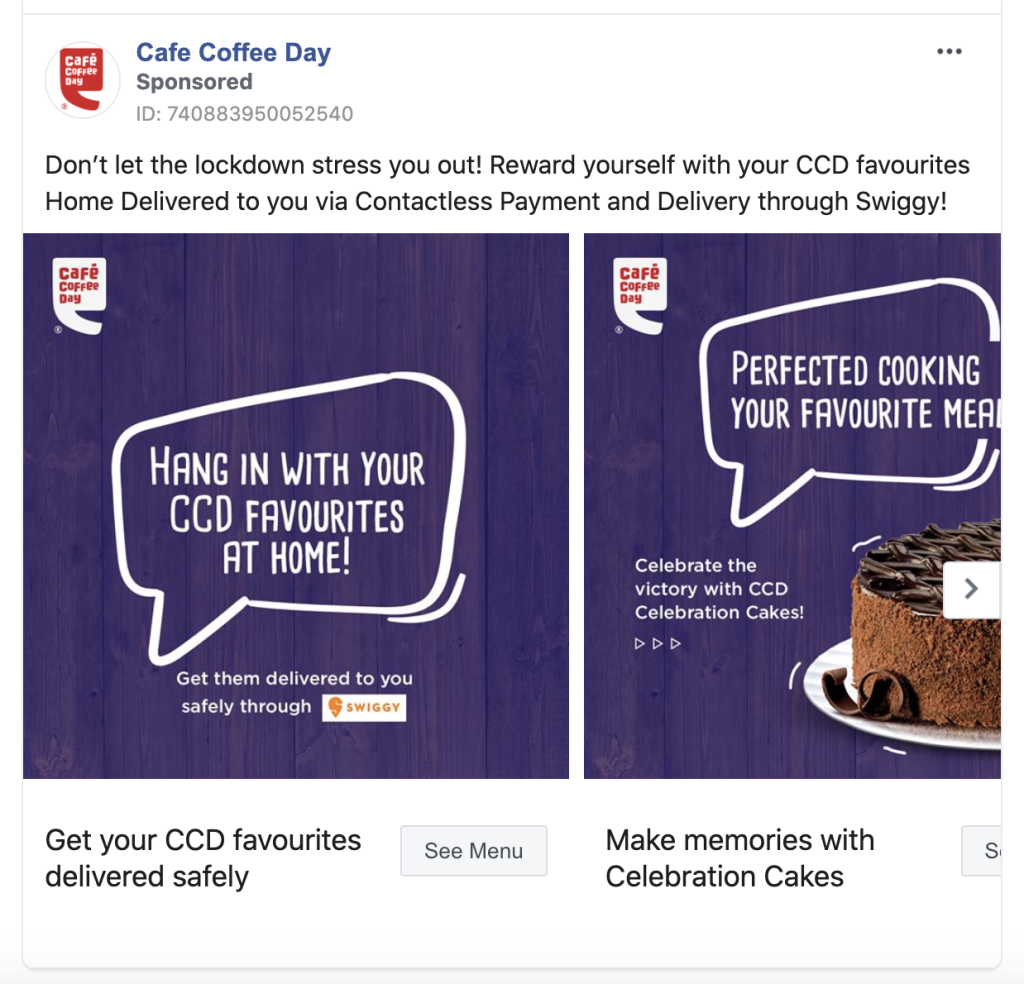Click the Sponsored label
Viewport: 1024px width, 984px height.
click(194, 82)
